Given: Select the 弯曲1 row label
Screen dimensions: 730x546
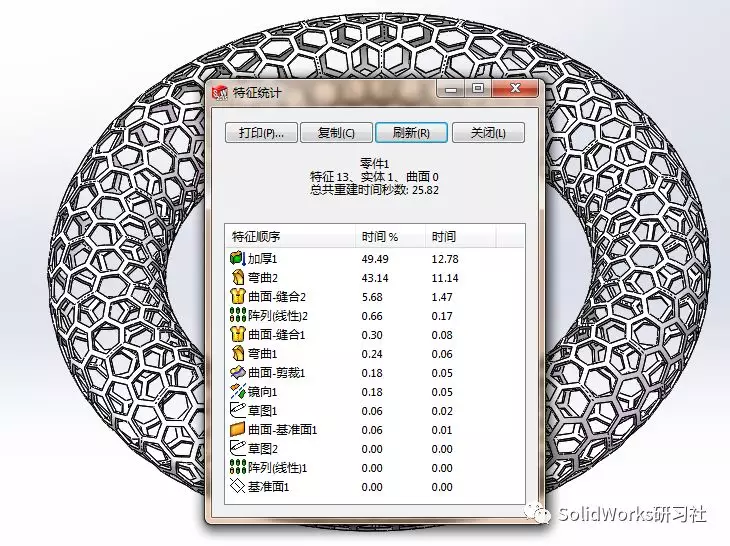Looking at the screenshot, I should pos(262,354).
